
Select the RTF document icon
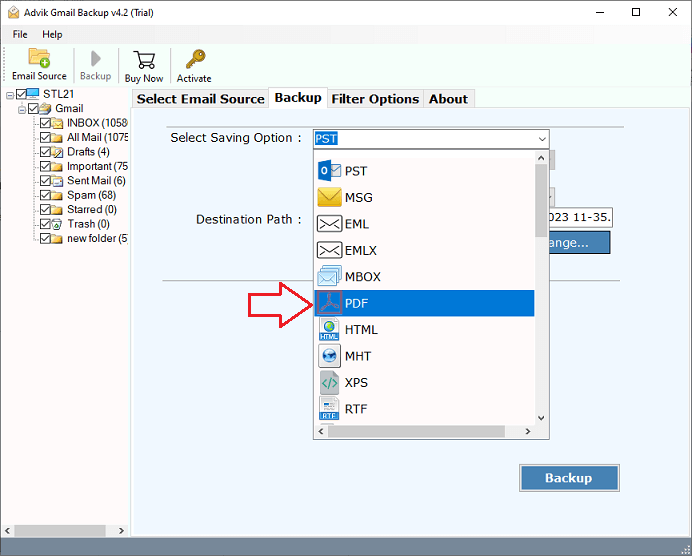tap(329, 409)
